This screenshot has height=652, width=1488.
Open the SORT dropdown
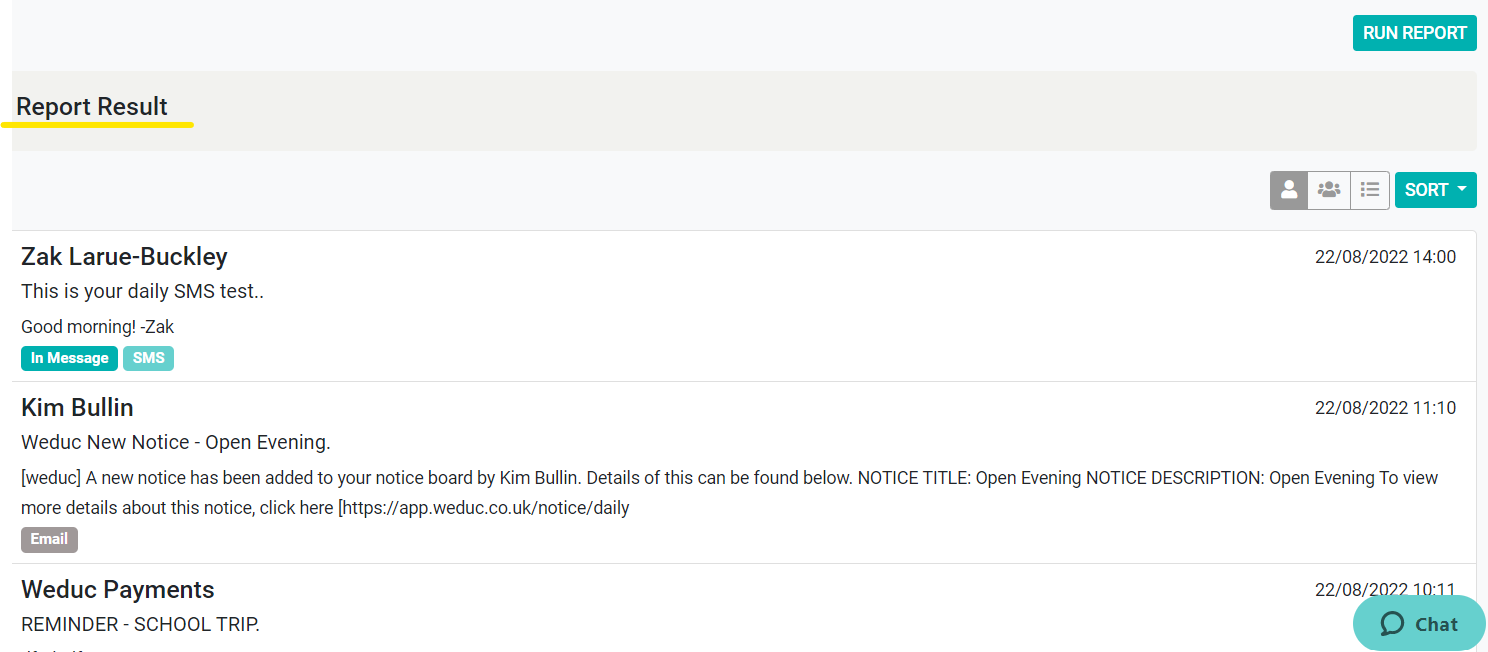click(x=1427, y=190)
